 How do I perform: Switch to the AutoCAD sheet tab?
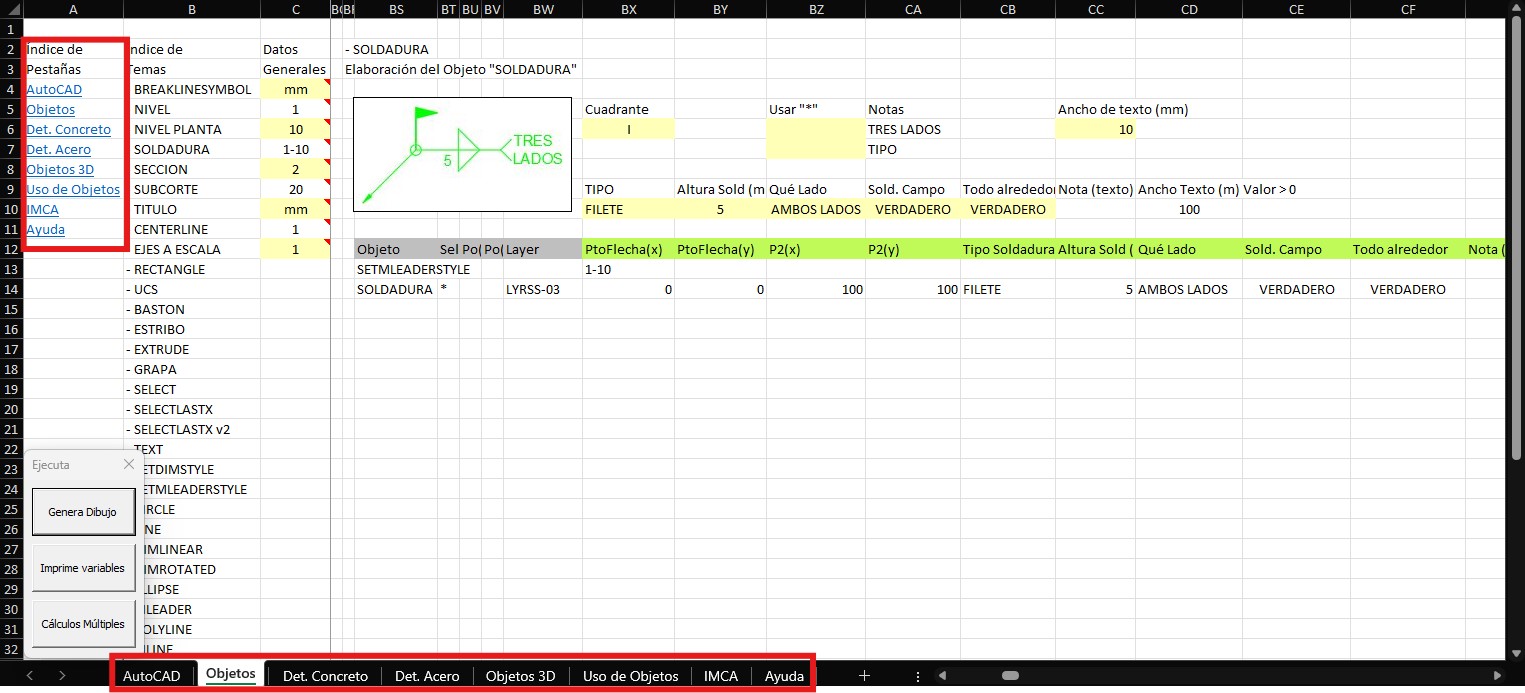pyautogui.click(x=152, y=676)
